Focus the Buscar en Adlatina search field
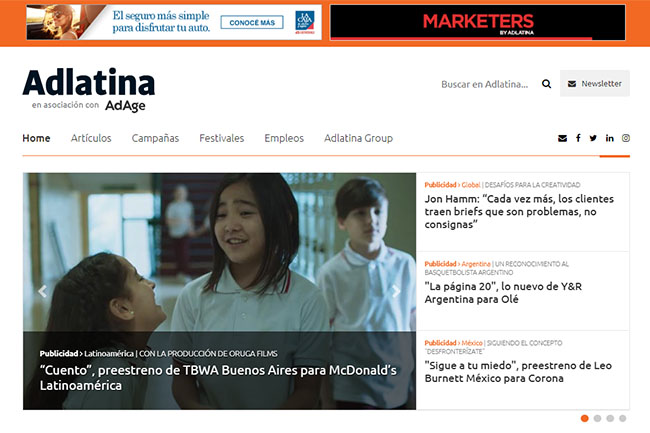The image size is (650, 433). tap(485, 84)
